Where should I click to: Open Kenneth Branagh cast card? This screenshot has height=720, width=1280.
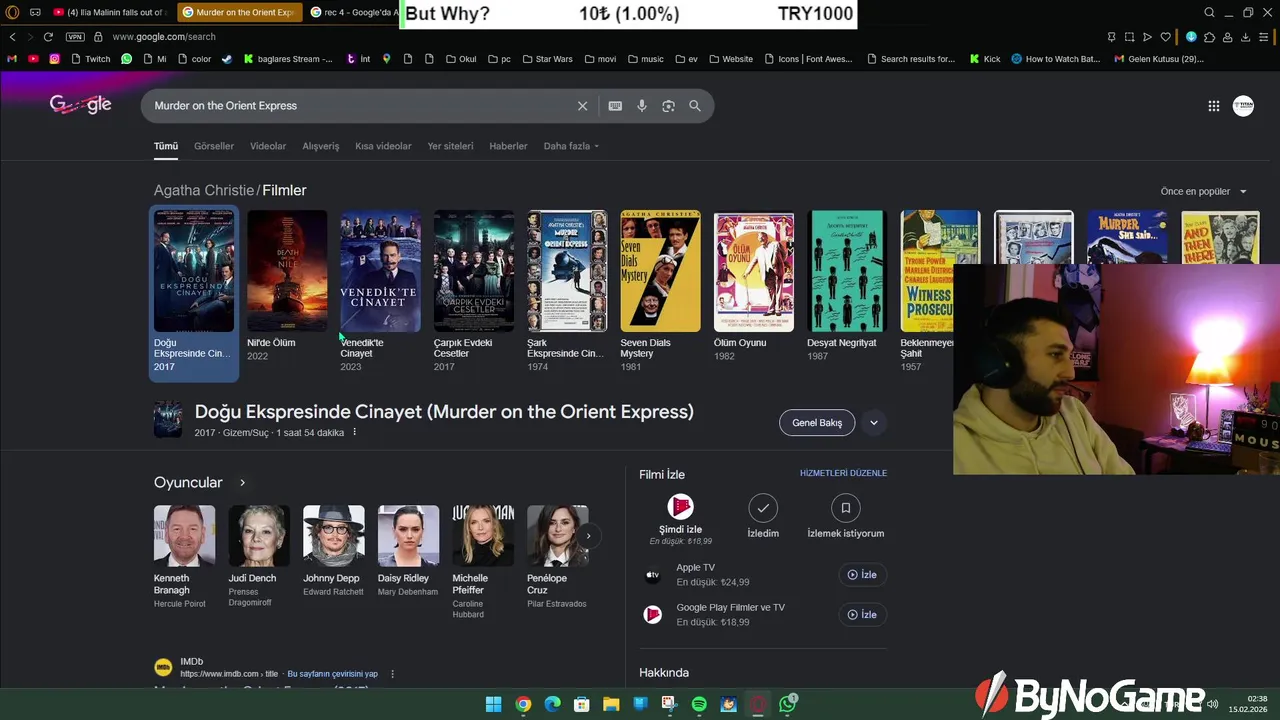click(x=184, y=557)
